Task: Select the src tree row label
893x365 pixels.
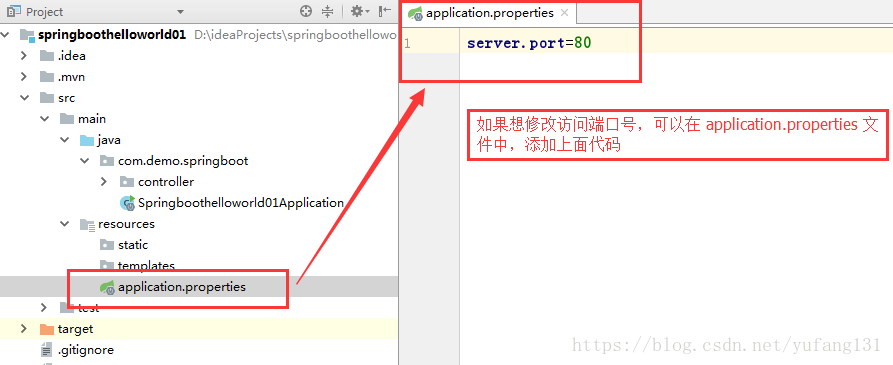Action: click(66, 98)
